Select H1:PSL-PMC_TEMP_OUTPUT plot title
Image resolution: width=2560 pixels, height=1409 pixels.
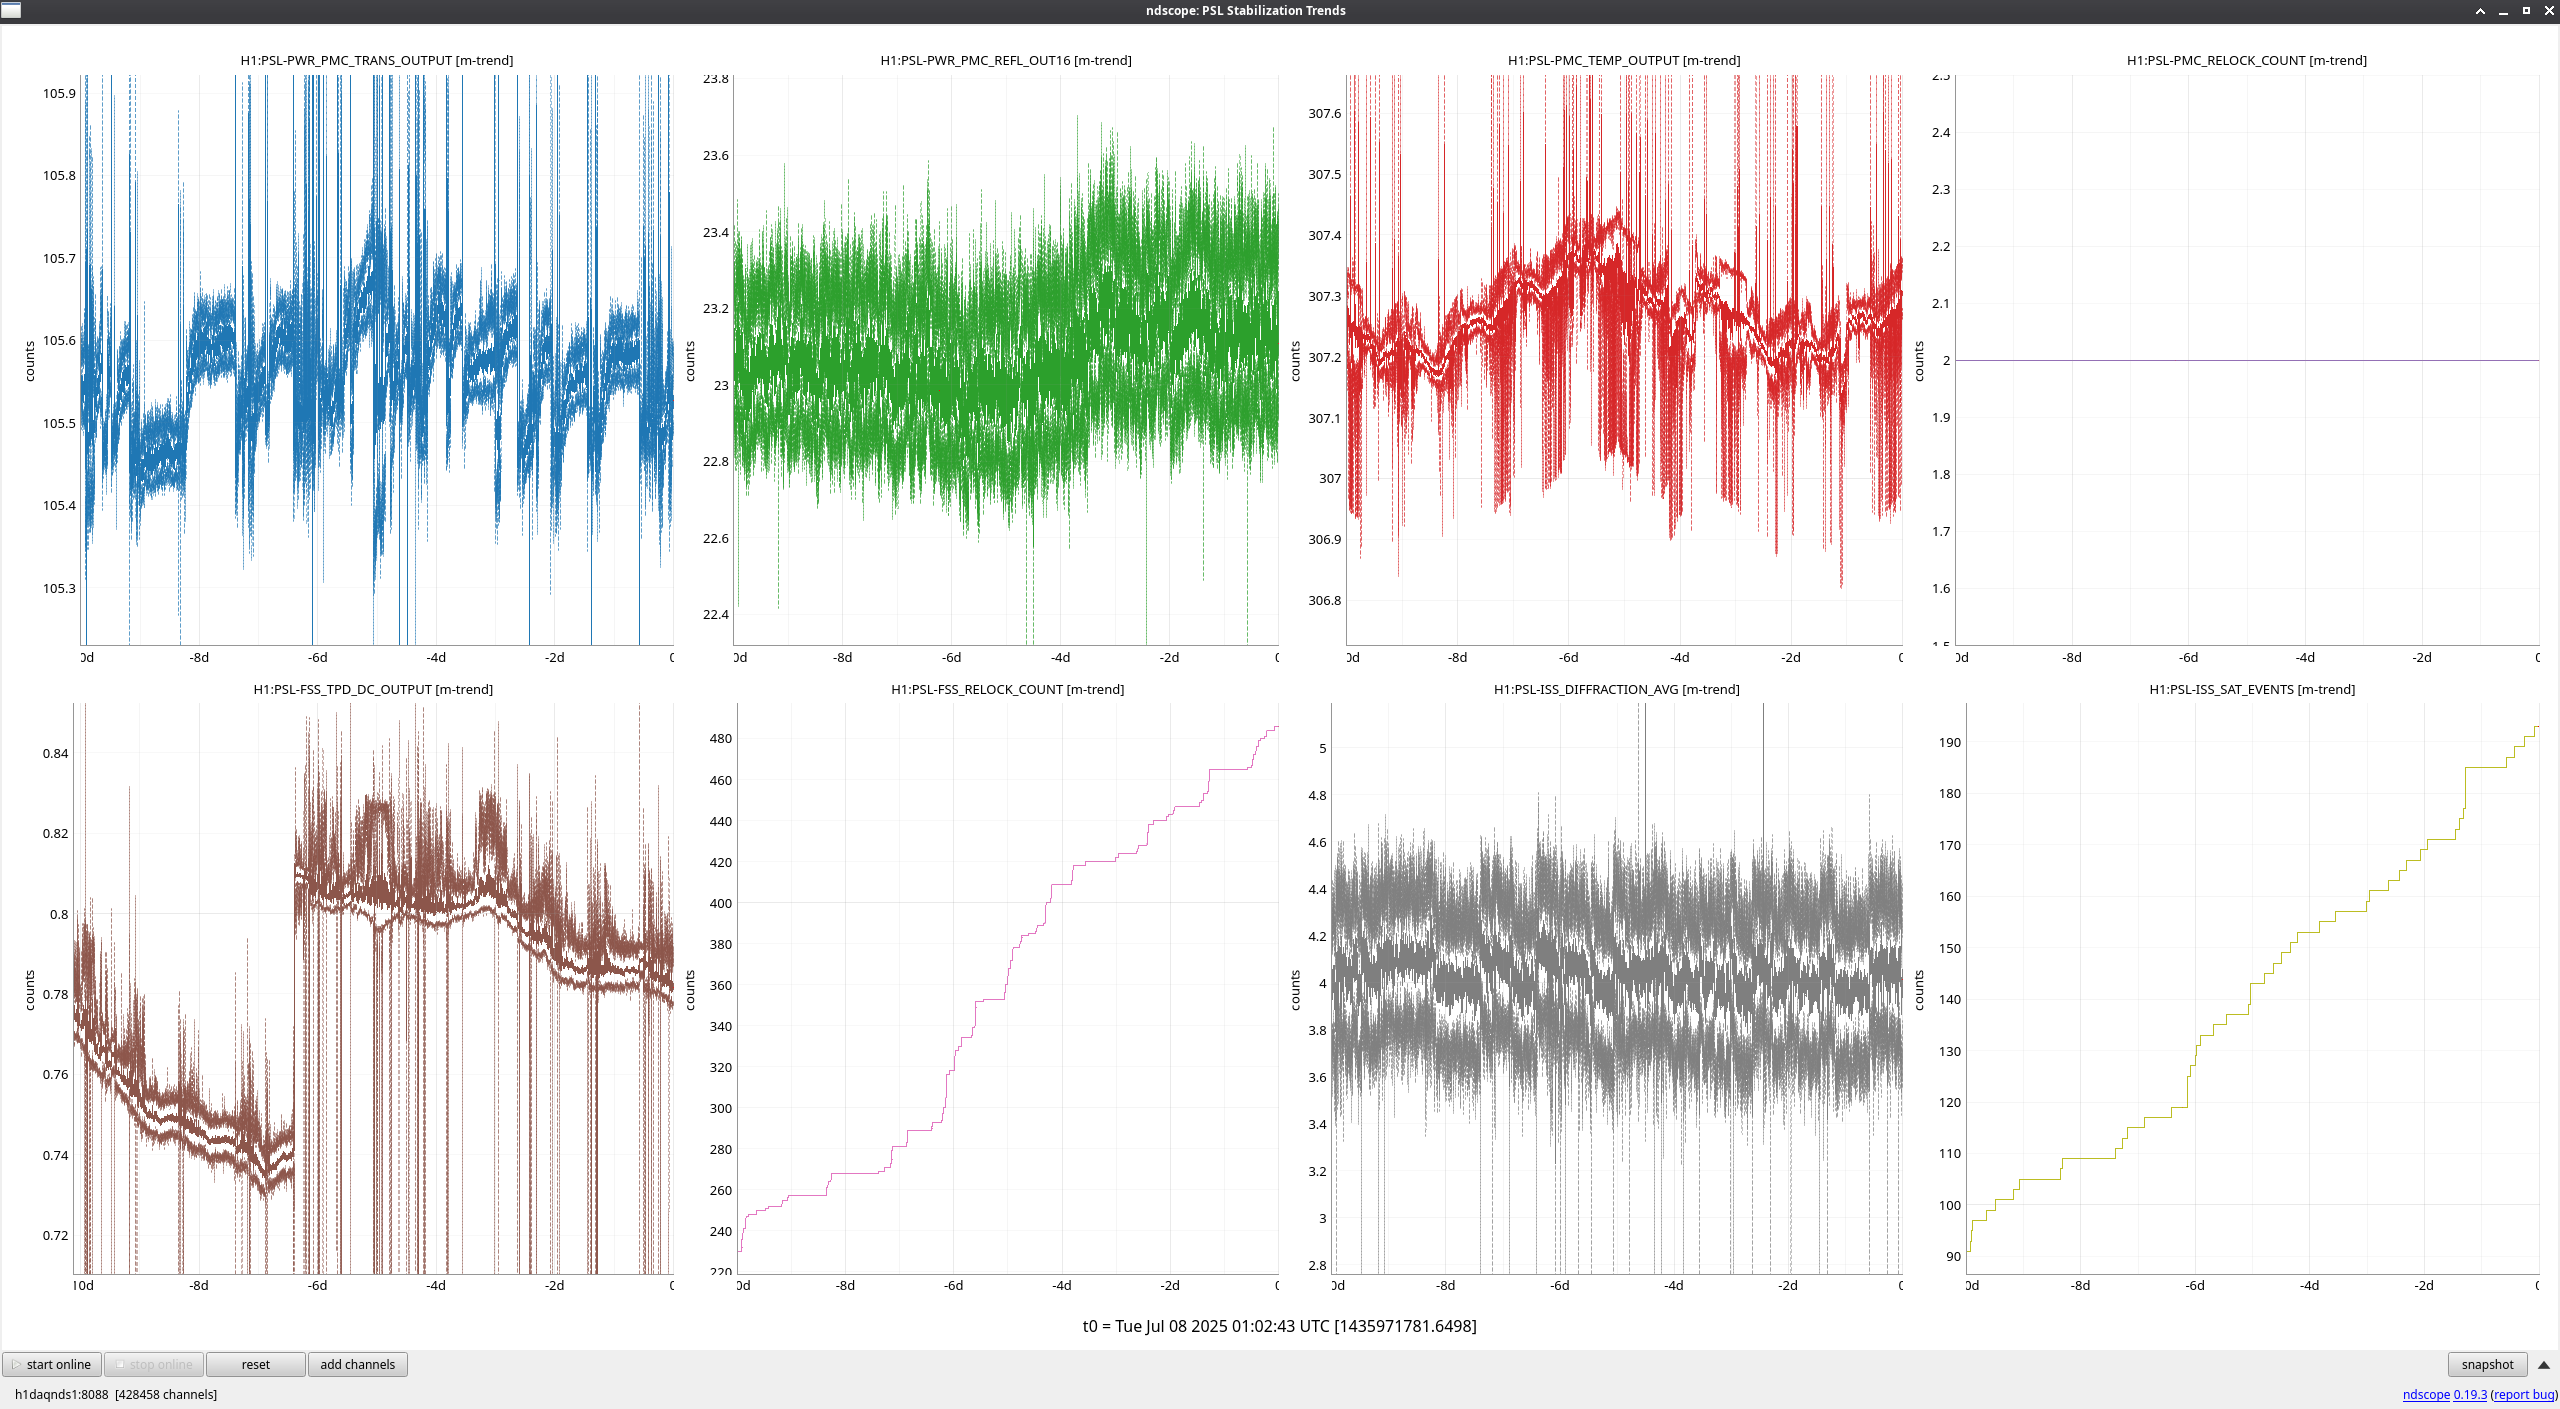1624,60
